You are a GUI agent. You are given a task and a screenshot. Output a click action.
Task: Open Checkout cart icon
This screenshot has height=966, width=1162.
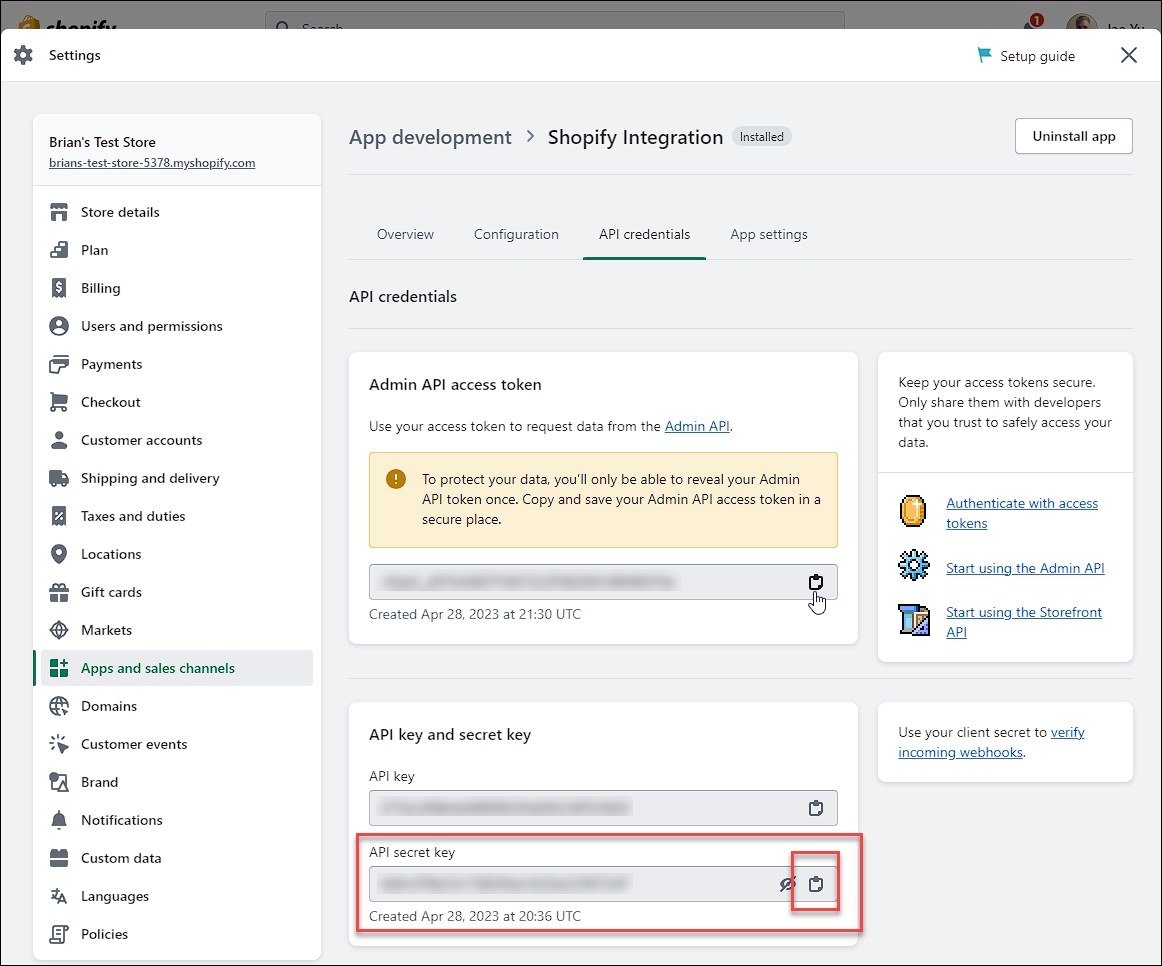pyautogui.click(x=59, y=402)
